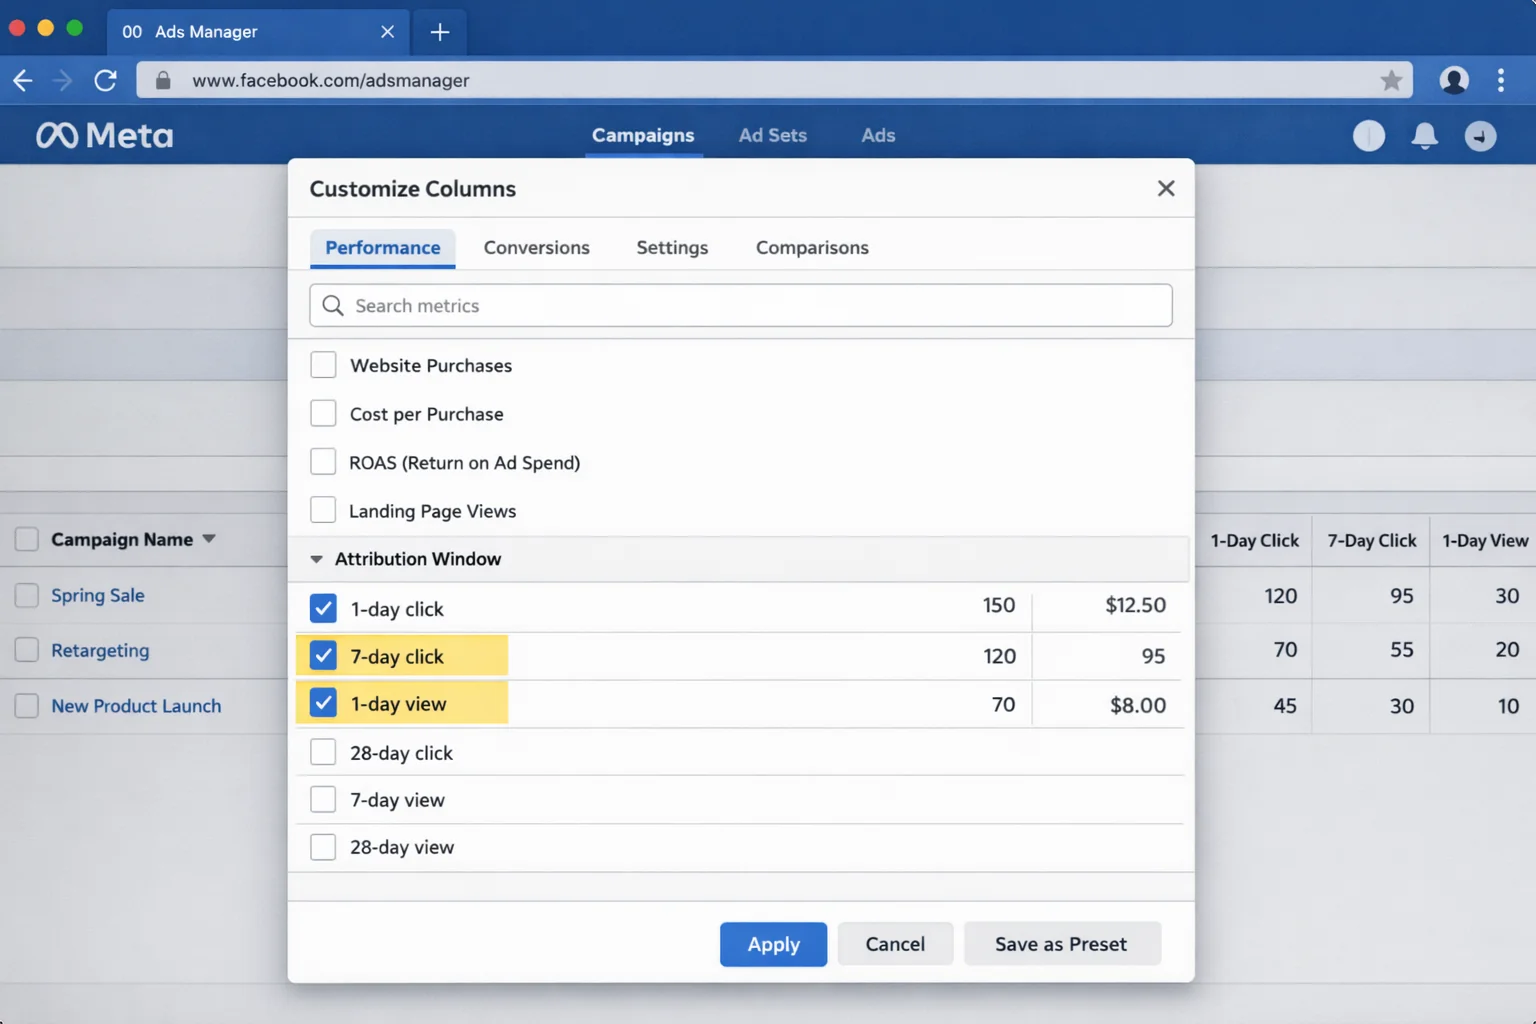1536x1024 pixels.
Task: Click the magnifying glass in the metrics search
Action: [x=333, y=305]
